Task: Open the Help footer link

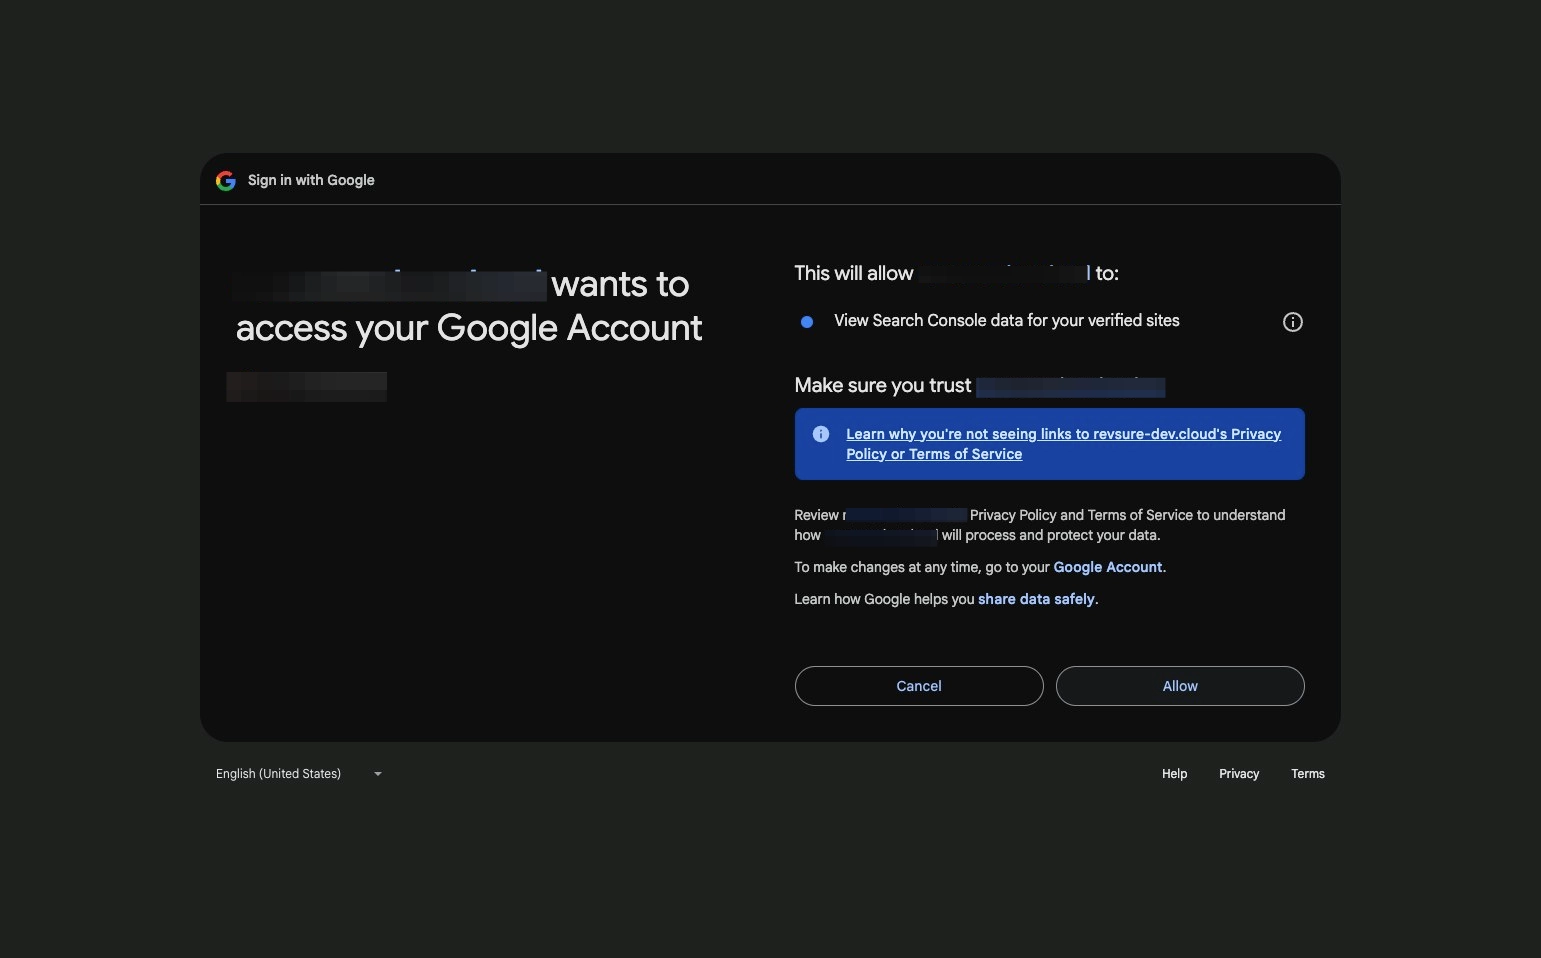Action: (1174, 774)
